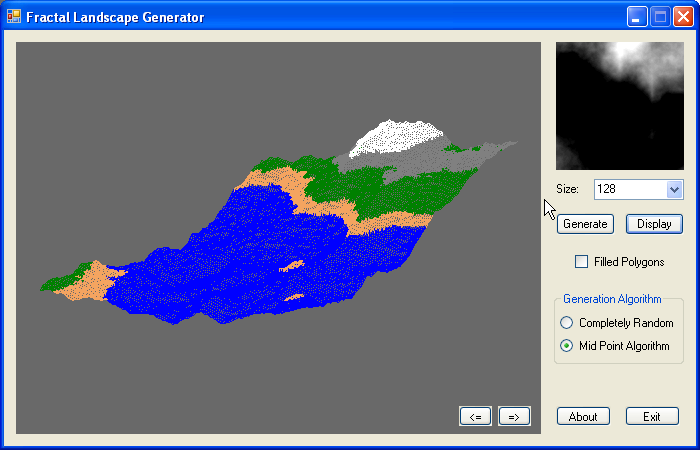Click the Display button

(654, 224)
